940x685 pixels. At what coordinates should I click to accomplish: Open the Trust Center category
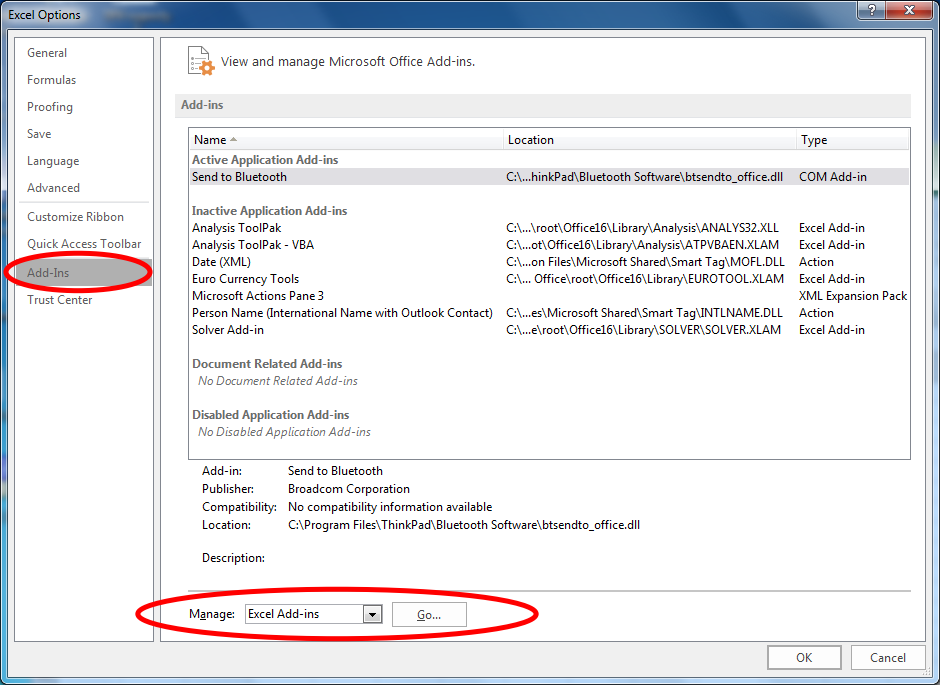(59, 300)
